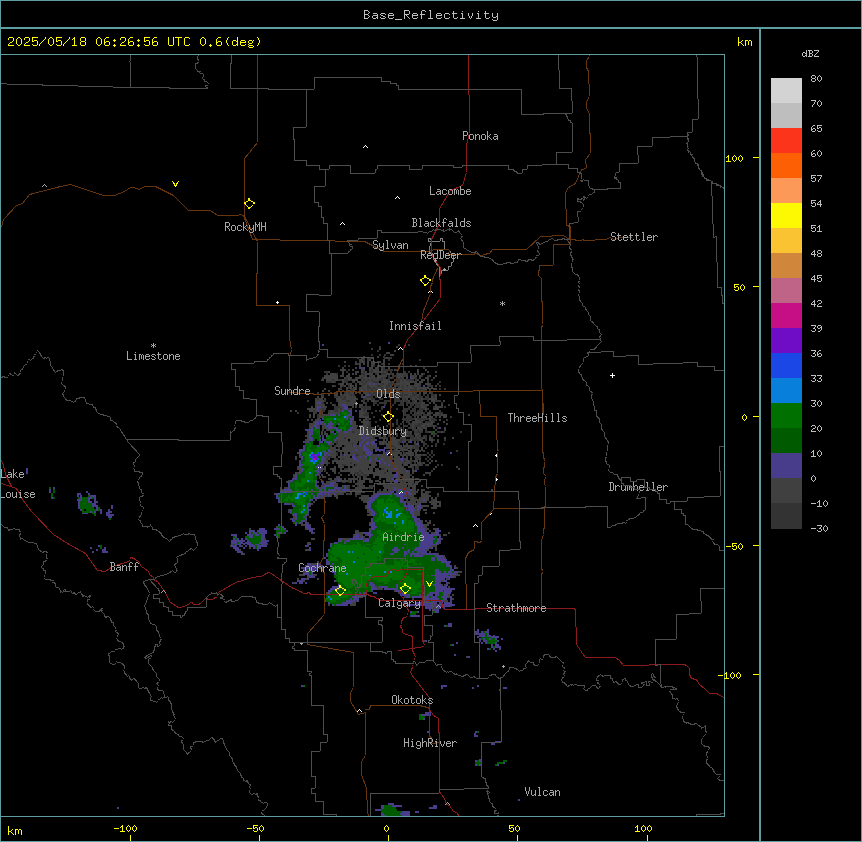Click the Cochrane town label
This screenshot has height=842, width=862.
pyautogui.click(x=322, y=568)
